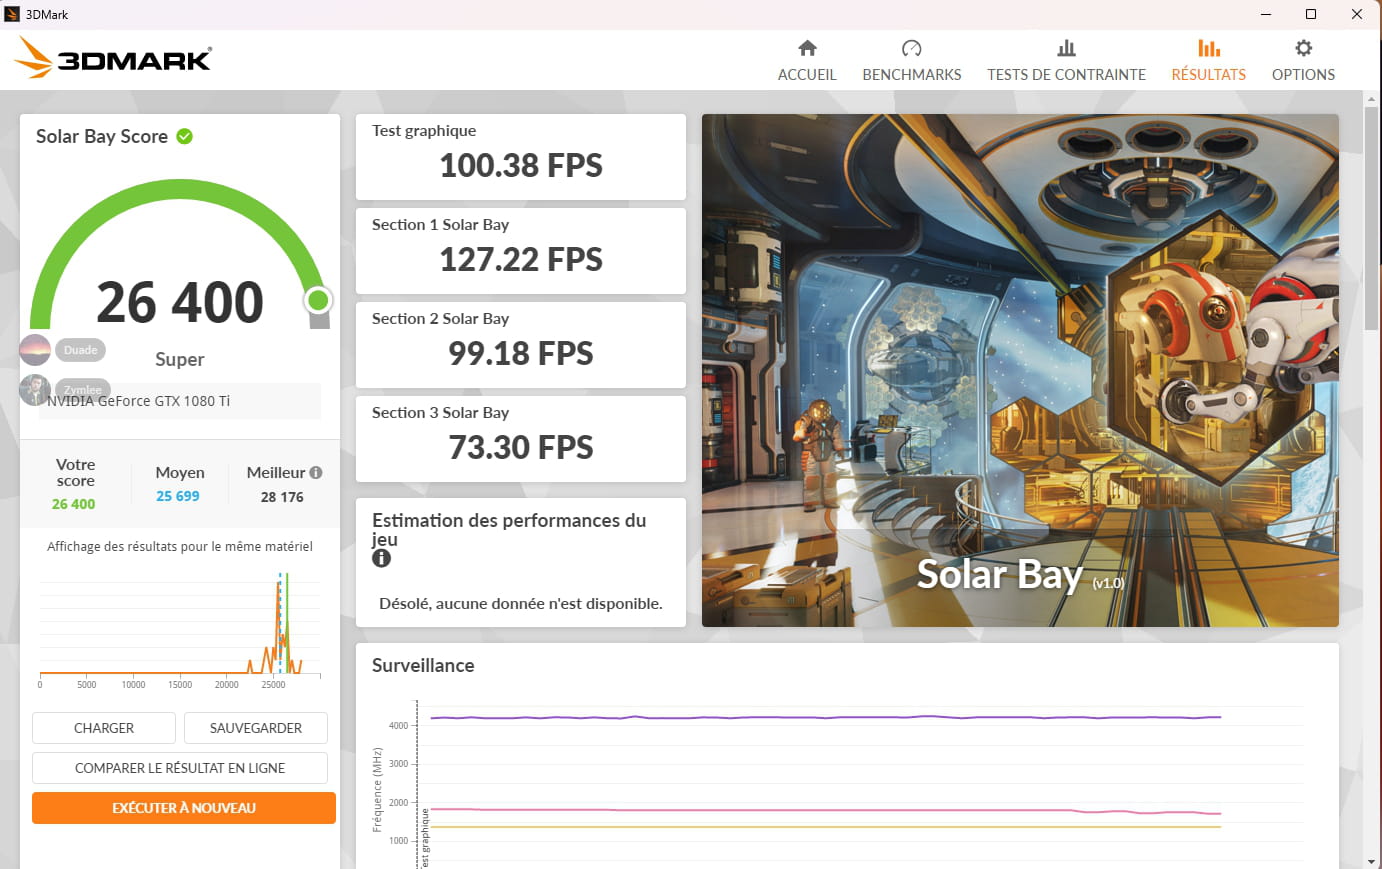Click scrollbar down arrow

tap(1371, 861)
